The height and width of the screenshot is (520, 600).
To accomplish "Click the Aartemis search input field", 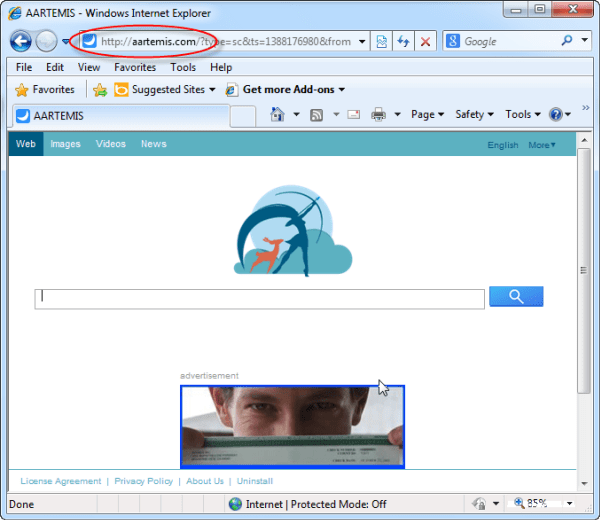I will pyautogui.click(x=259, y=299).
